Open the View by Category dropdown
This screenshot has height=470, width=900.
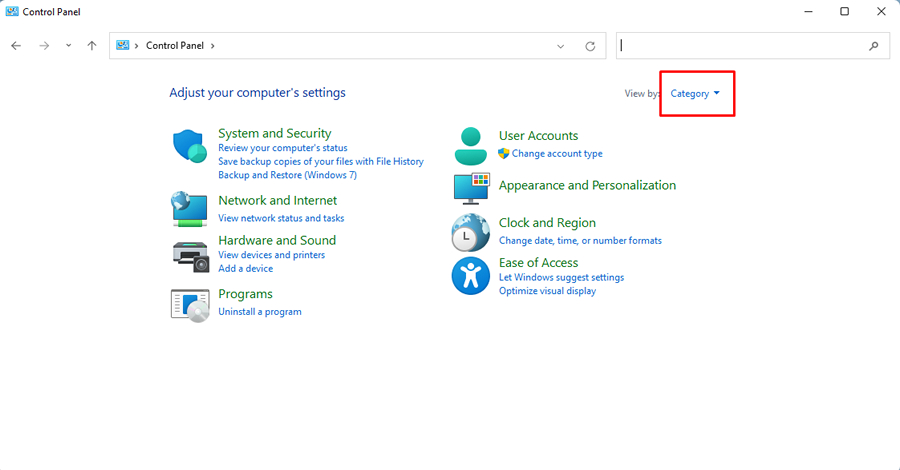tap(695, 93)
